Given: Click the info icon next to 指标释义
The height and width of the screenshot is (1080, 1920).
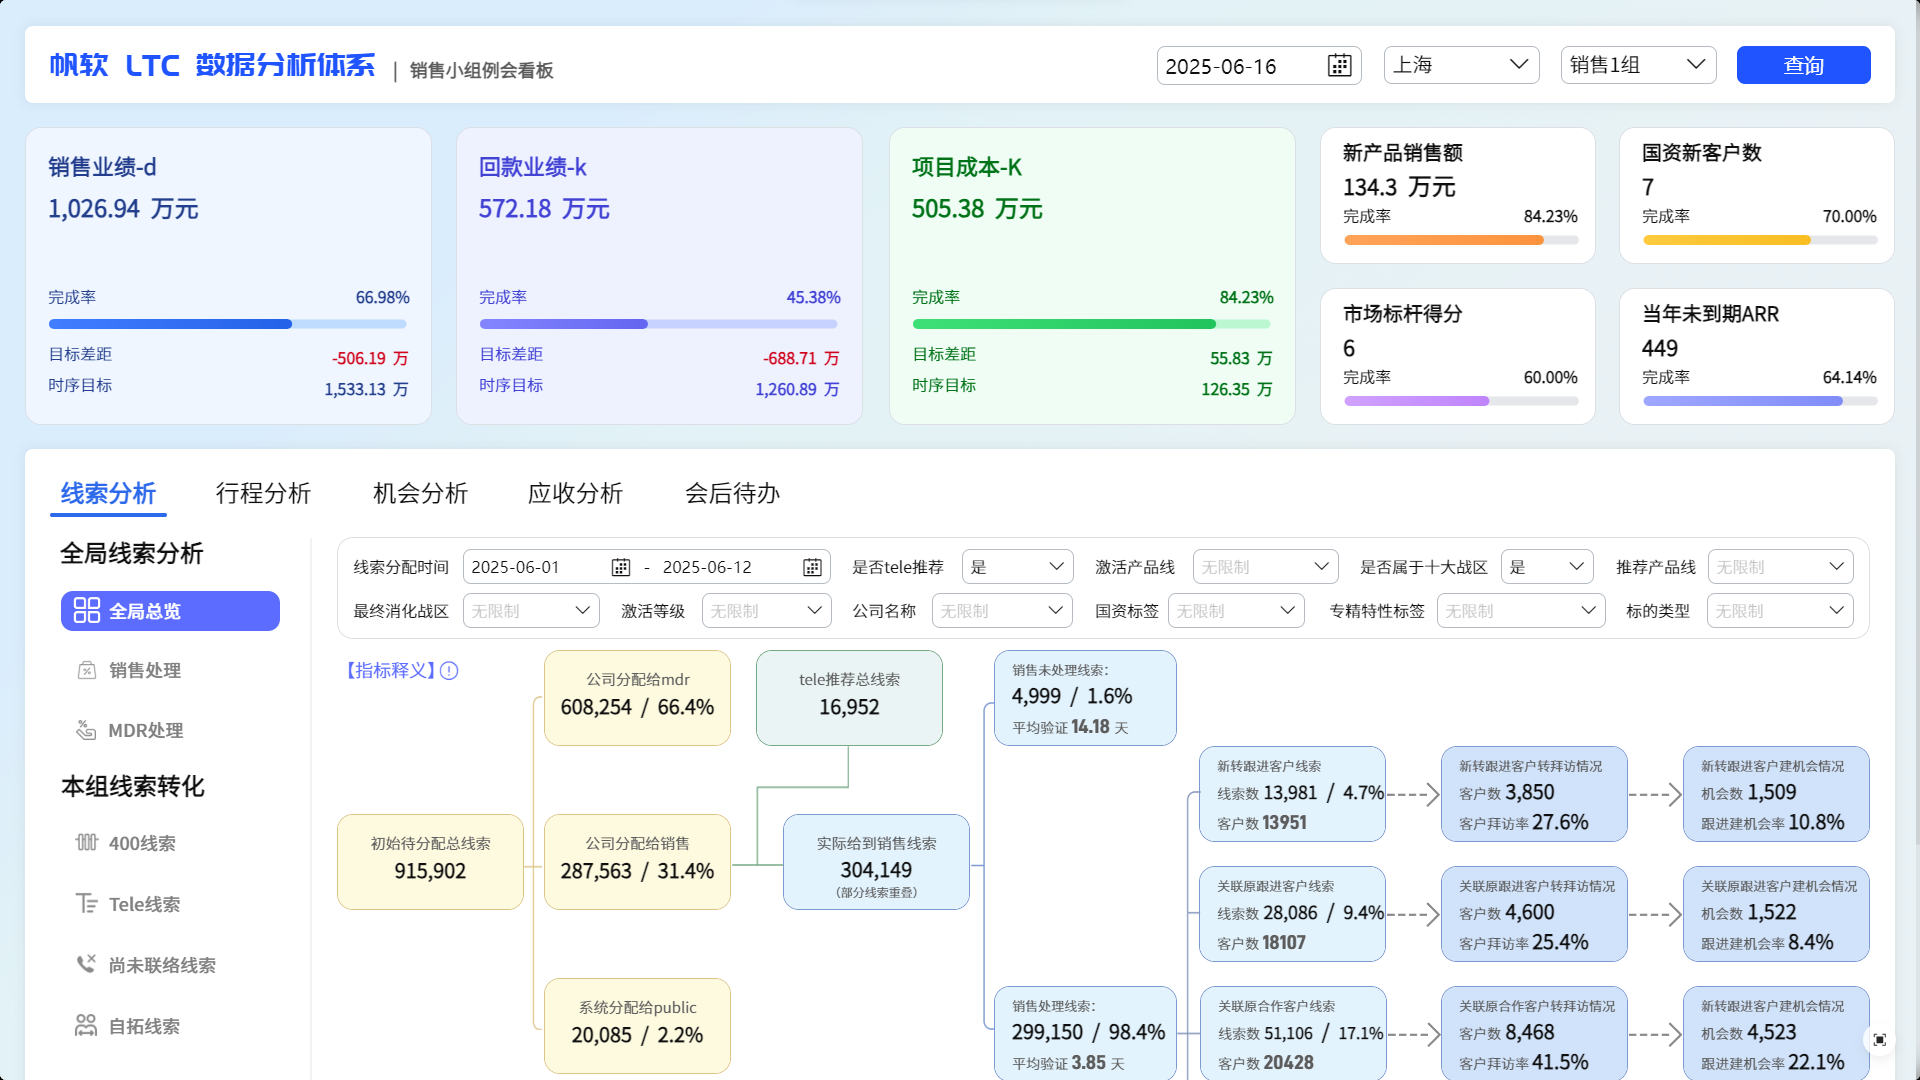Looking at the screenshot, I should [x=449, y=671].
